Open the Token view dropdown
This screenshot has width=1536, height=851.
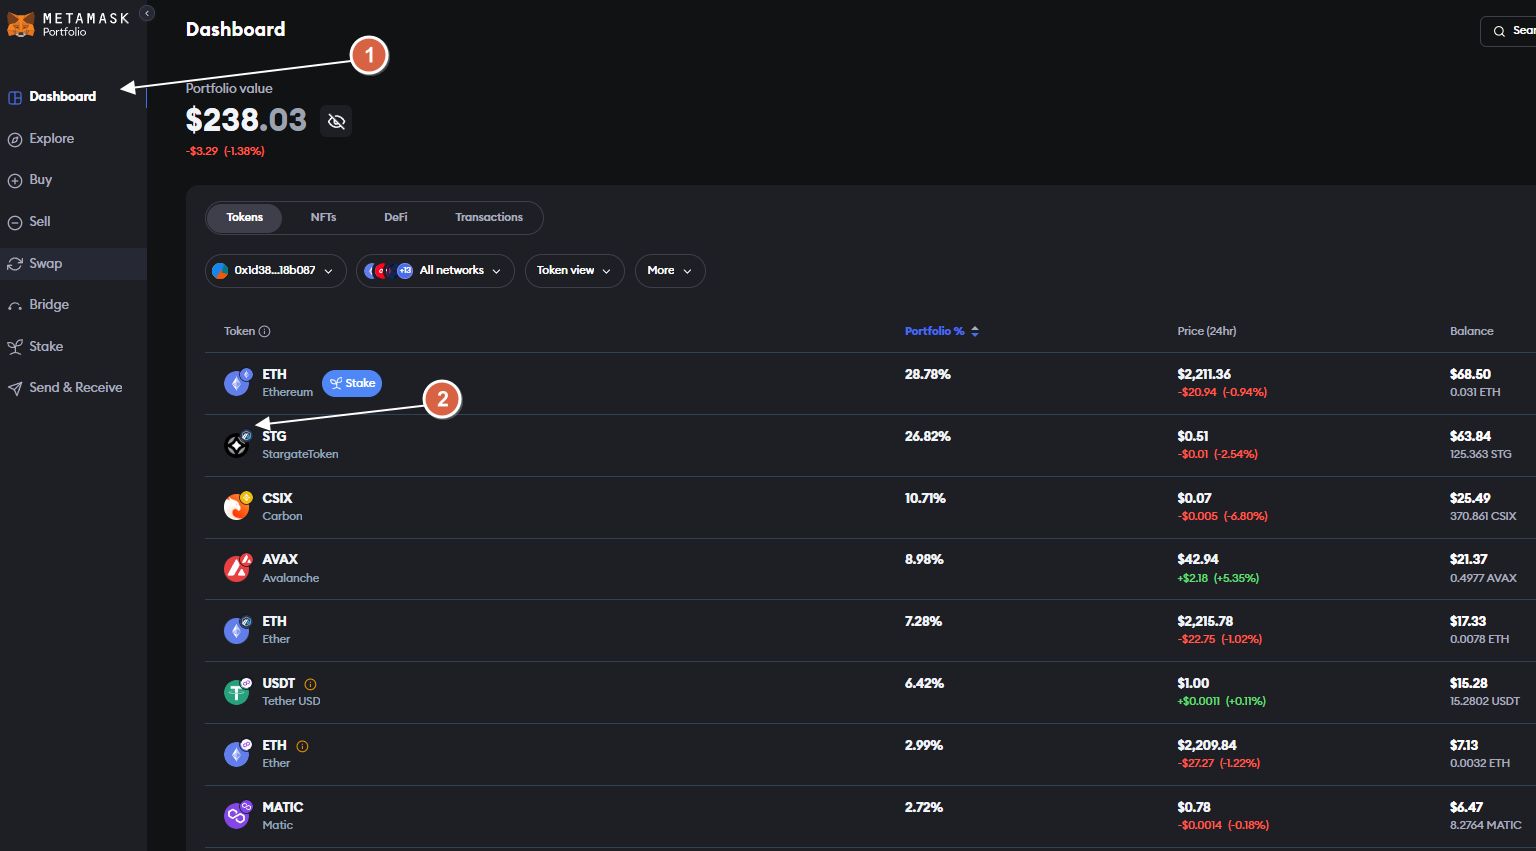click(575, 271)
